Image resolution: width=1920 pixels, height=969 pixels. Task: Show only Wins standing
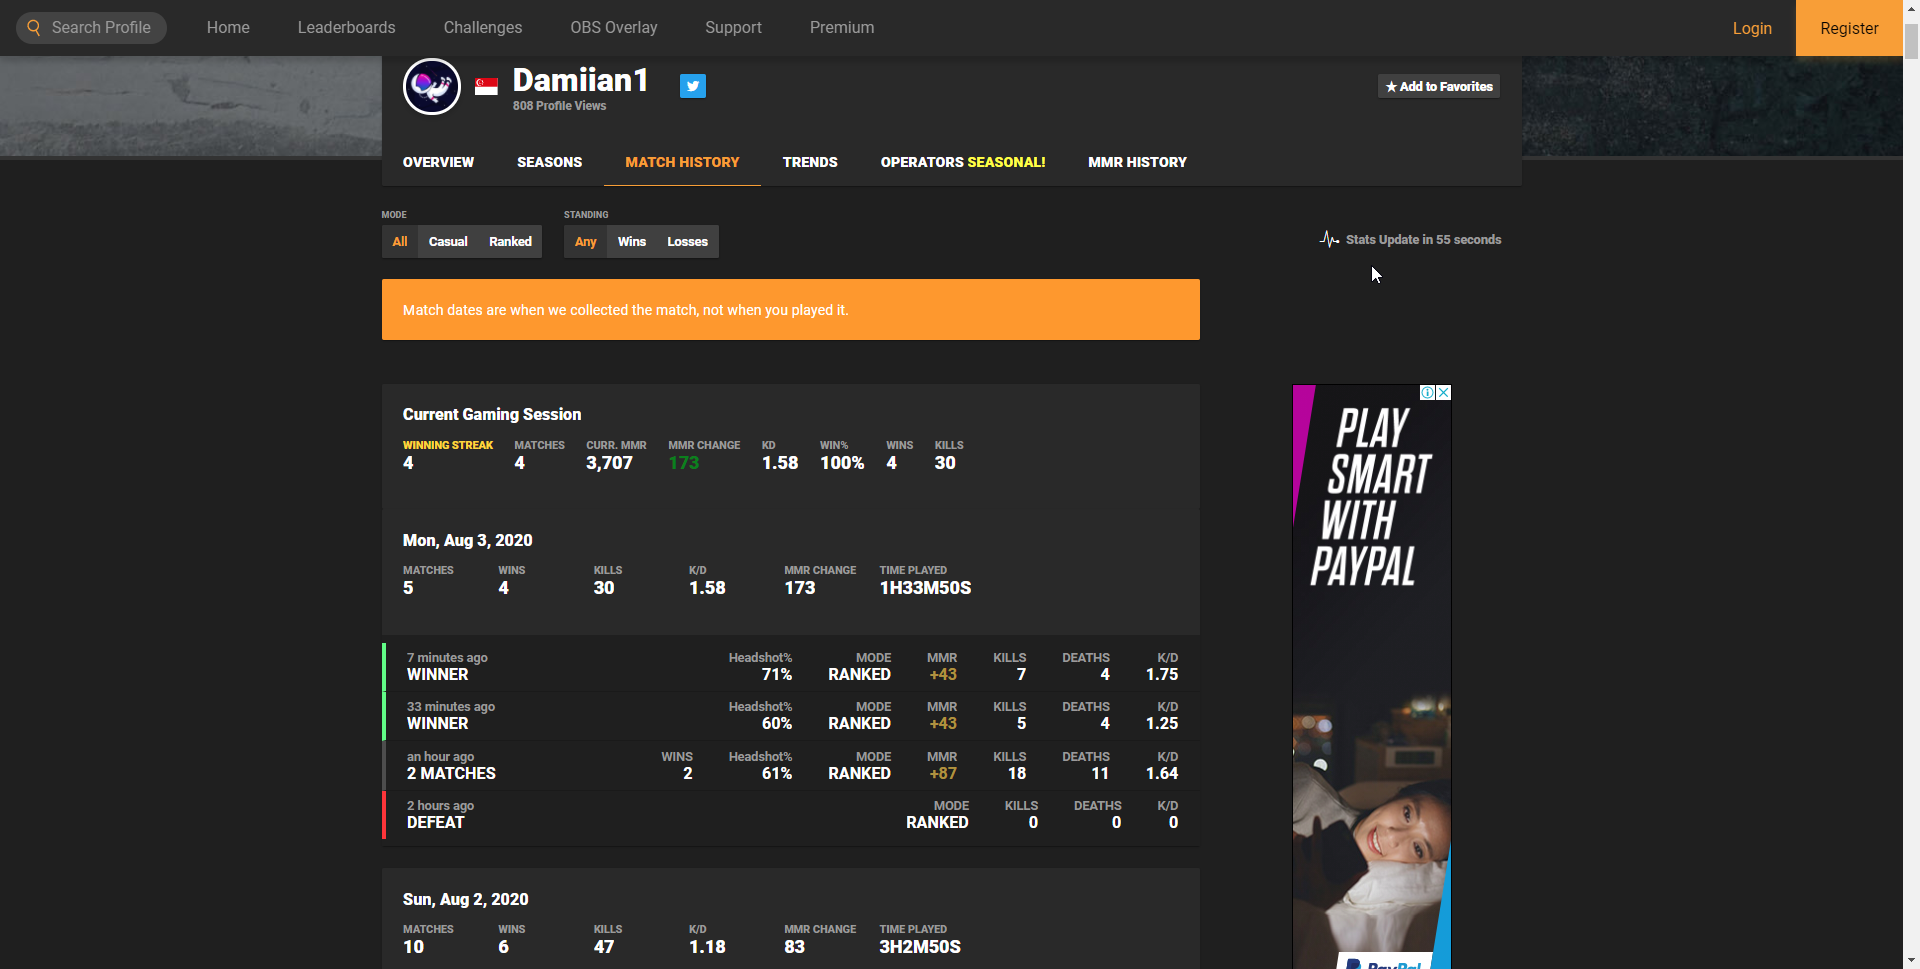[x=631, y=242]
